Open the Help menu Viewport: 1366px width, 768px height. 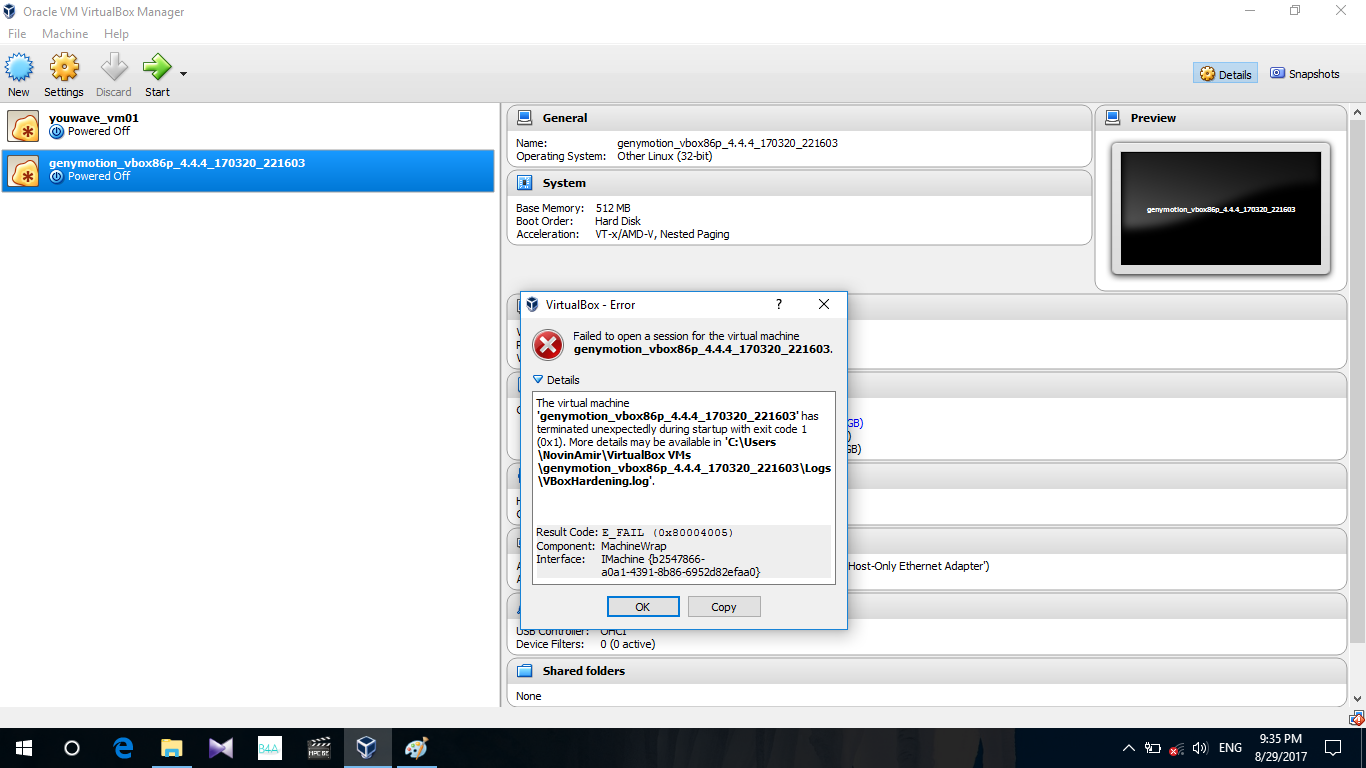click(116, 34)
